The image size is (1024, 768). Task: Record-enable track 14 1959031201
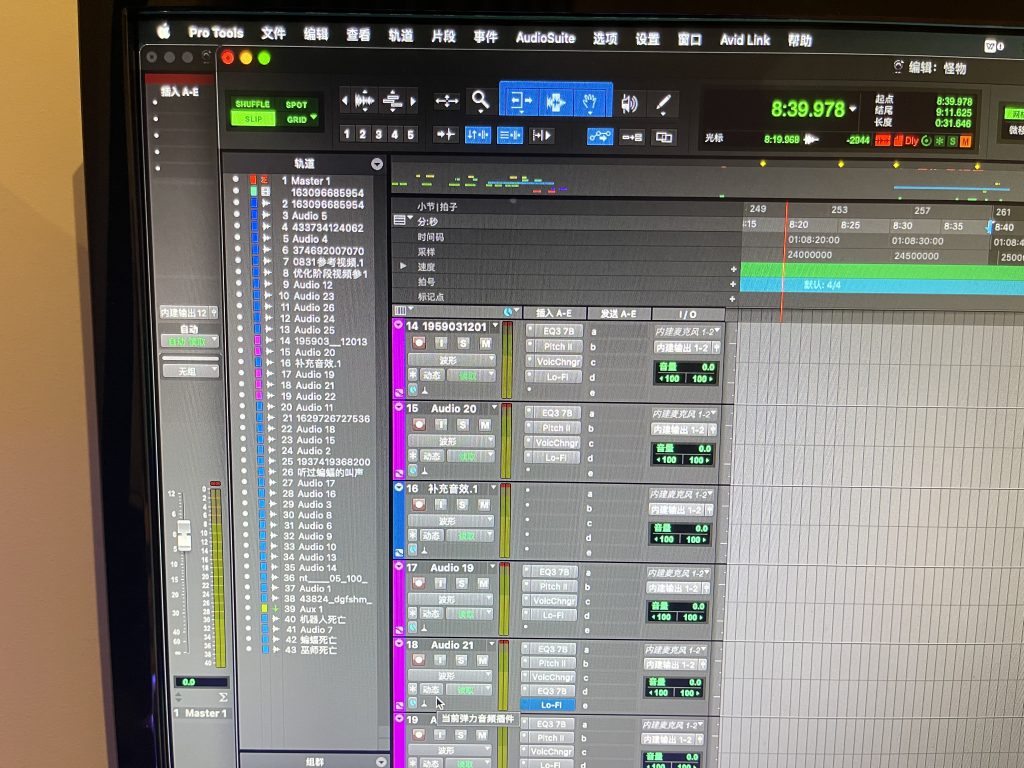(419, 343)
